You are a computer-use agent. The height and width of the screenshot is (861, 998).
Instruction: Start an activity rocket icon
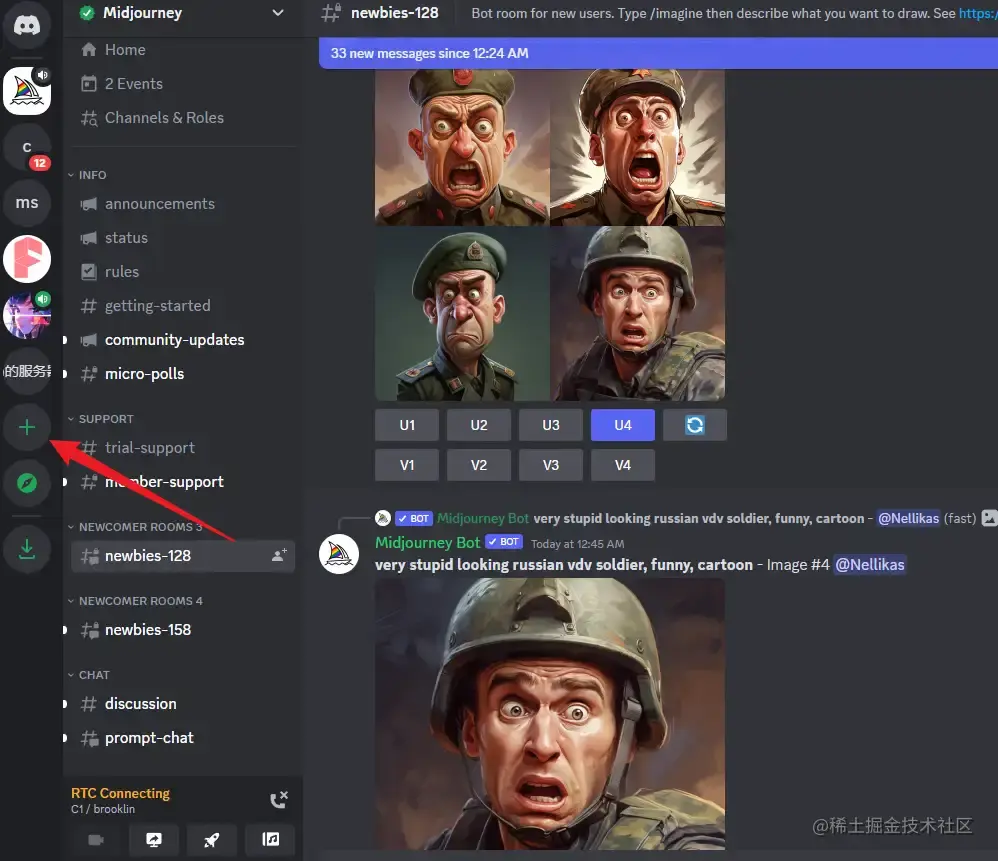(x=212, y=840)
